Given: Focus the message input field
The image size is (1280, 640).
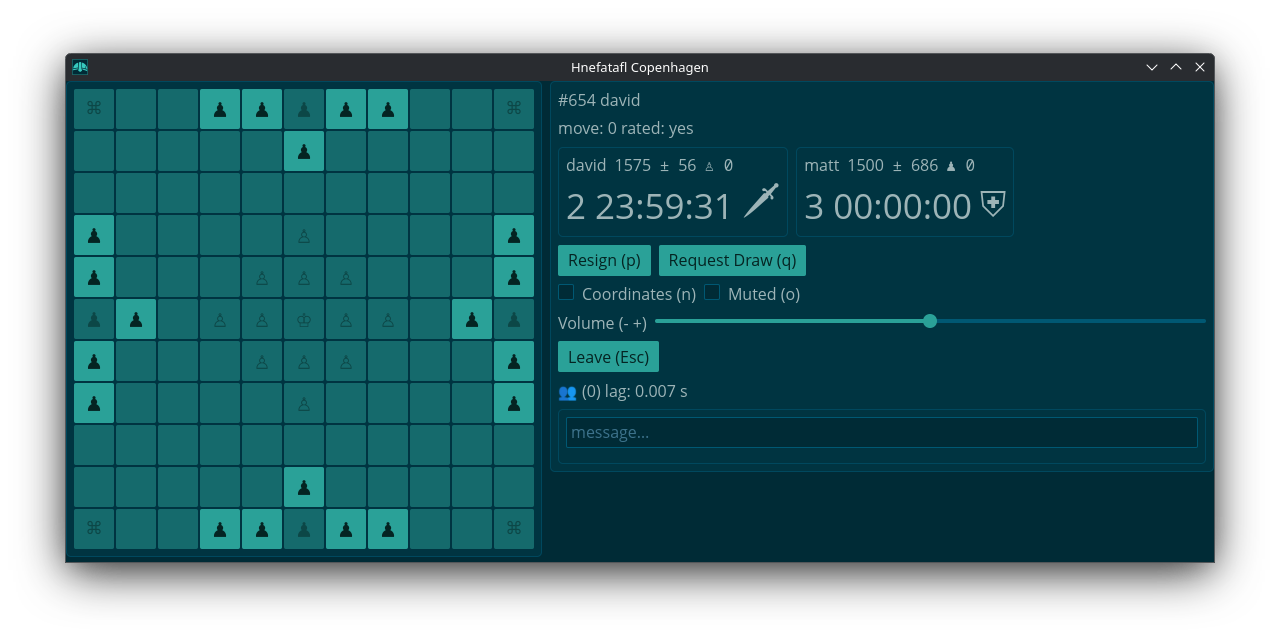Looking at the screenshot, I should point(881,432).
